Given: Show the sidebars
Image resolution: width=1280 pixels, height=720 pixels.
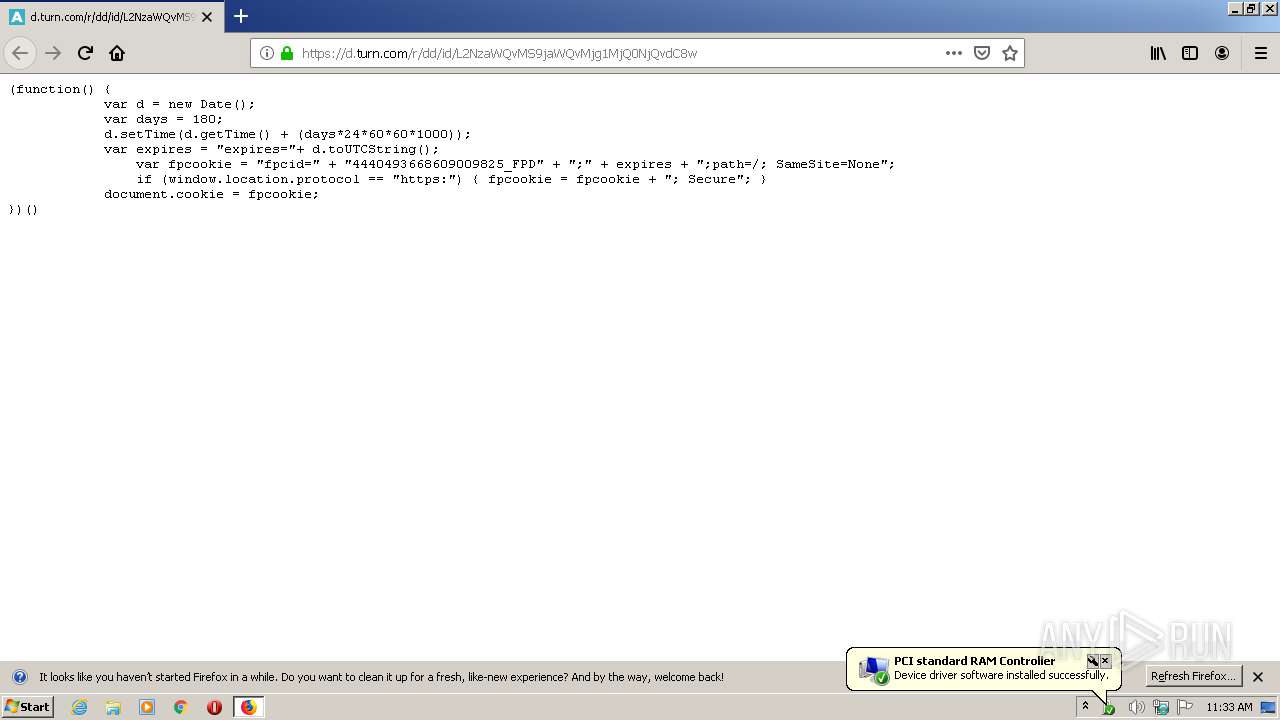Looking at the screenshot, I should 1190,53.
